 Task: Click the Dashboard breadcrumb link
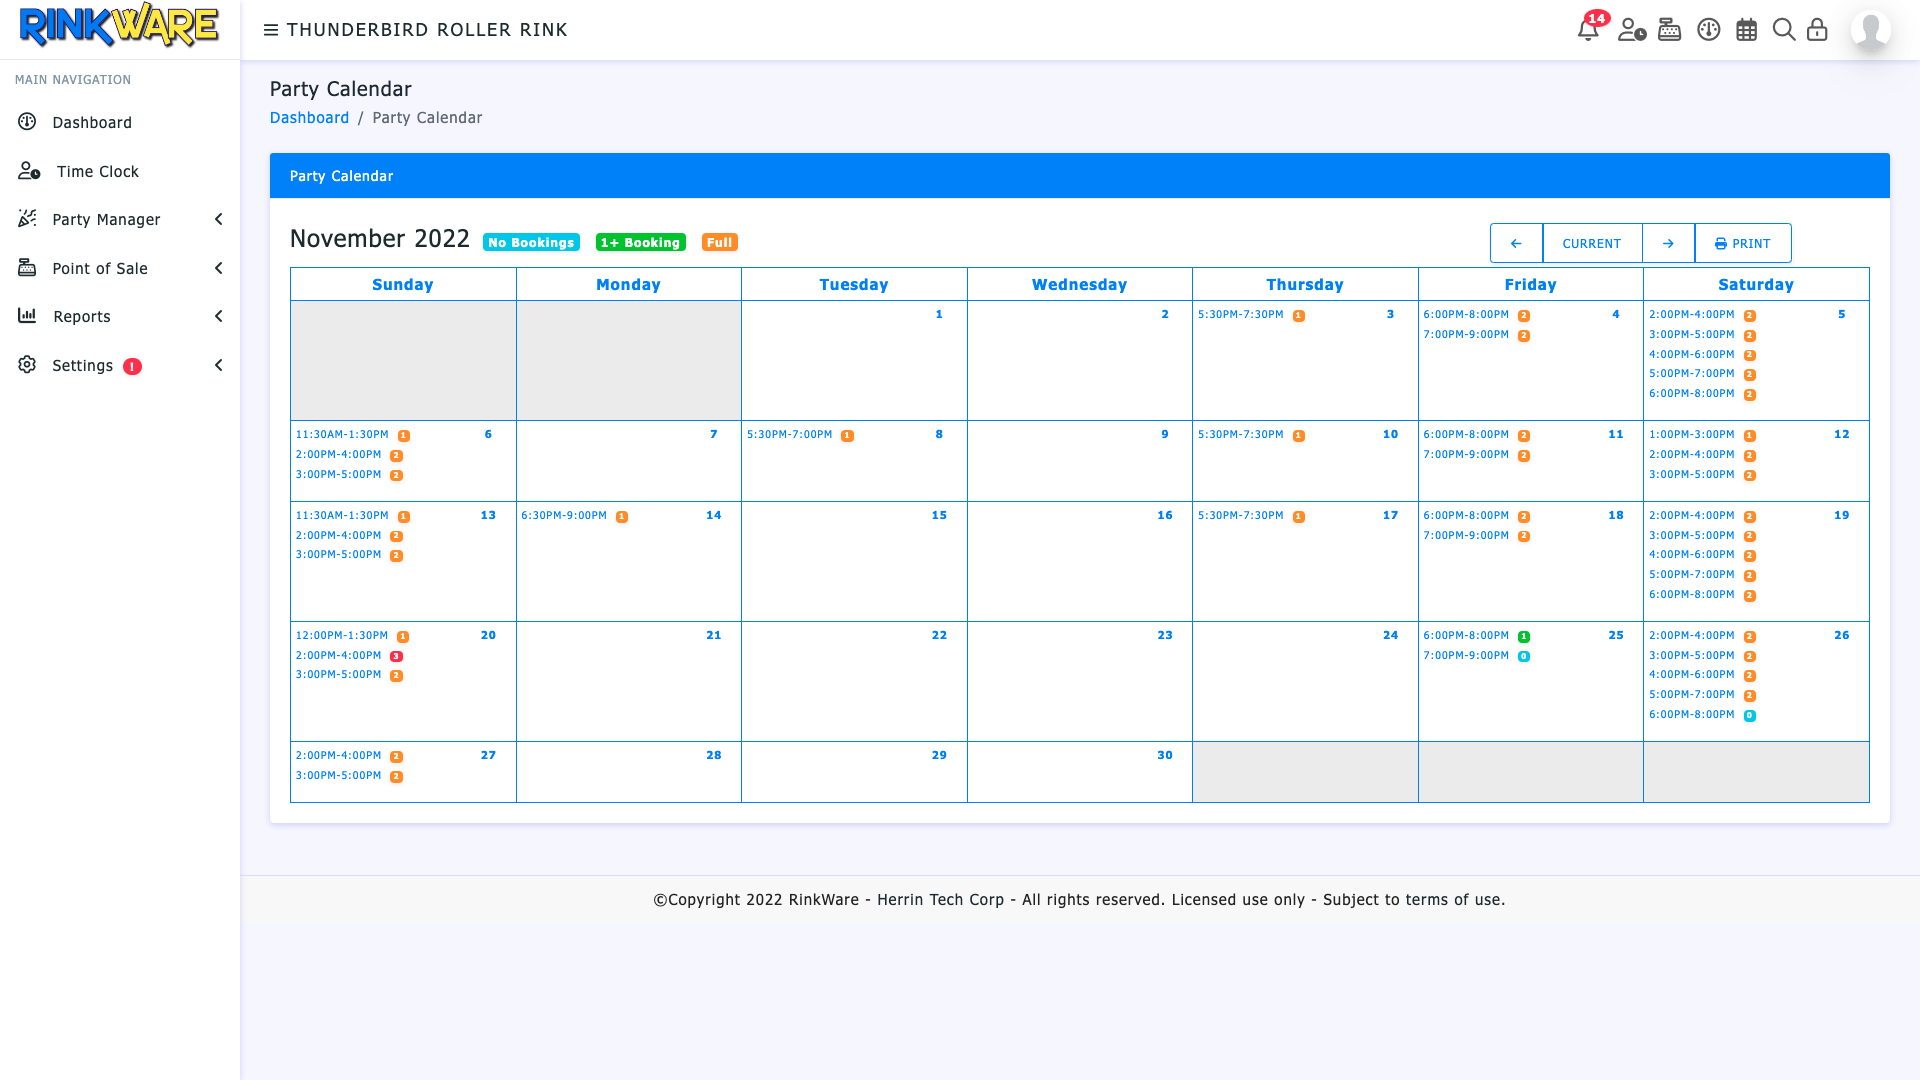(309, 117)
